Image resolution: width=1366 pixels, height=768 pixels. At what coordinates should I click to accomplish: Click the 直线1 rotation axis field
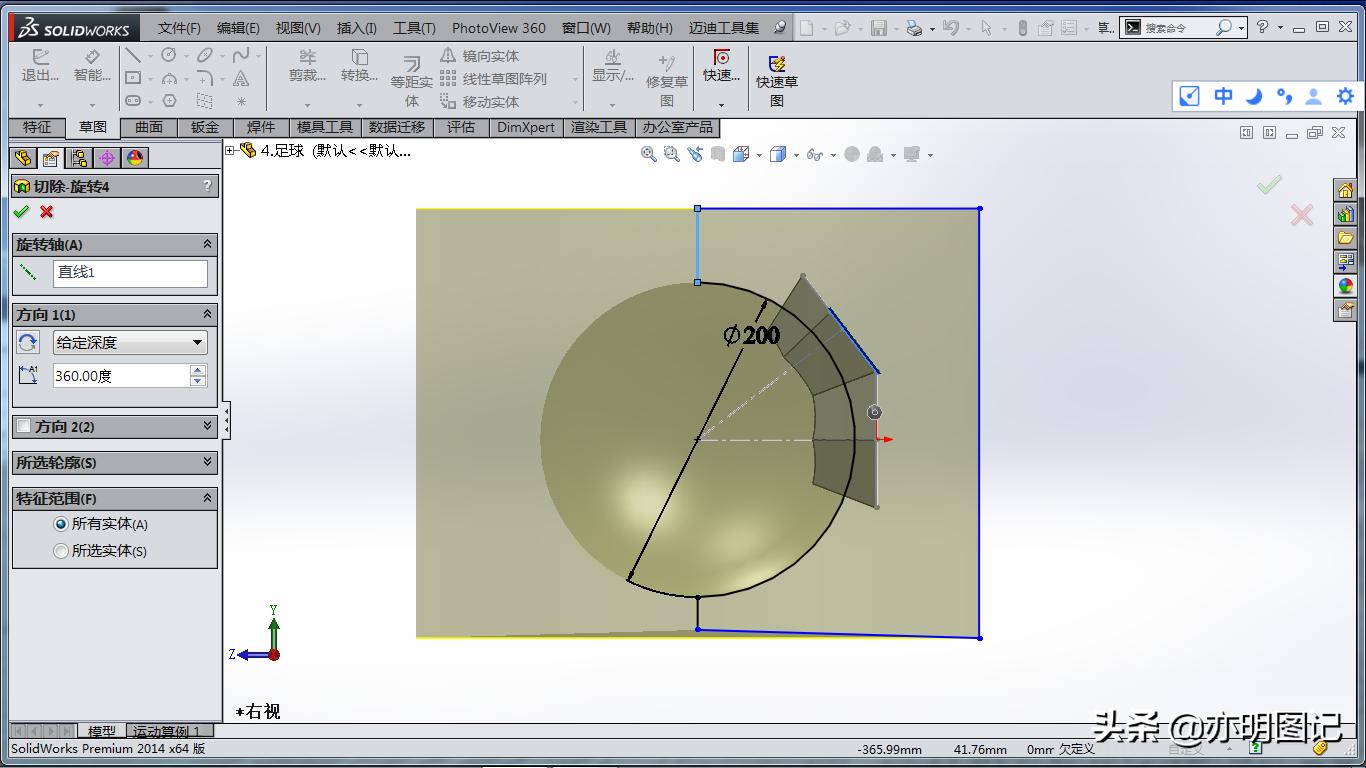130,272
